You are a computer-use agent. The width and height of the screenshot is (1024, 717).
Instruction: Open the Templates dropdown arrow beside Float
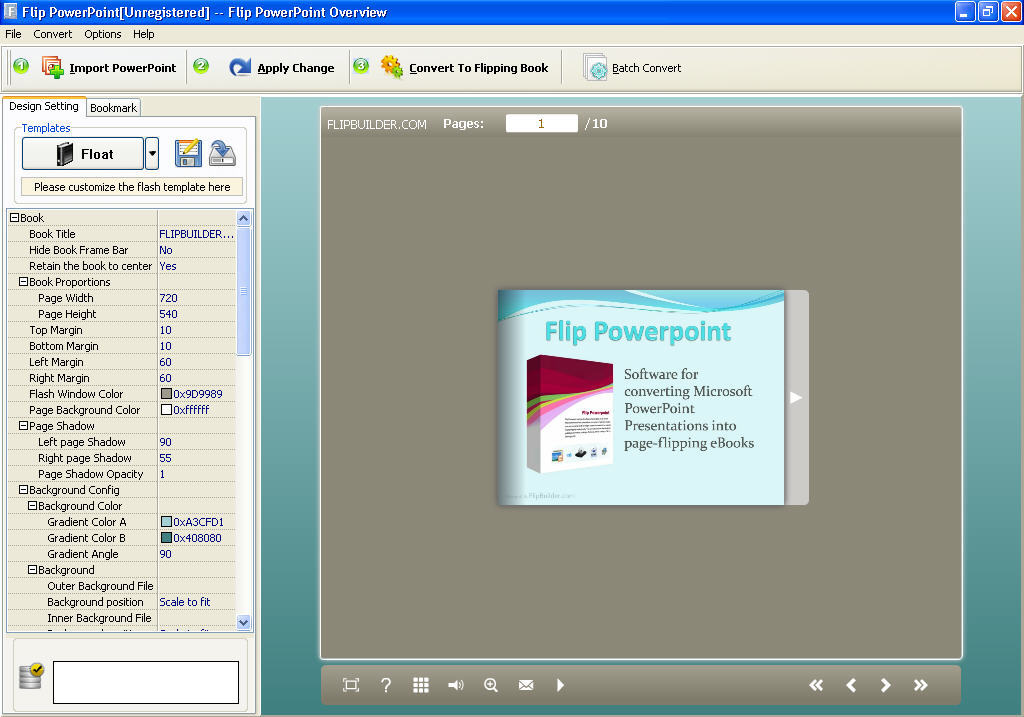pos(152,153)
